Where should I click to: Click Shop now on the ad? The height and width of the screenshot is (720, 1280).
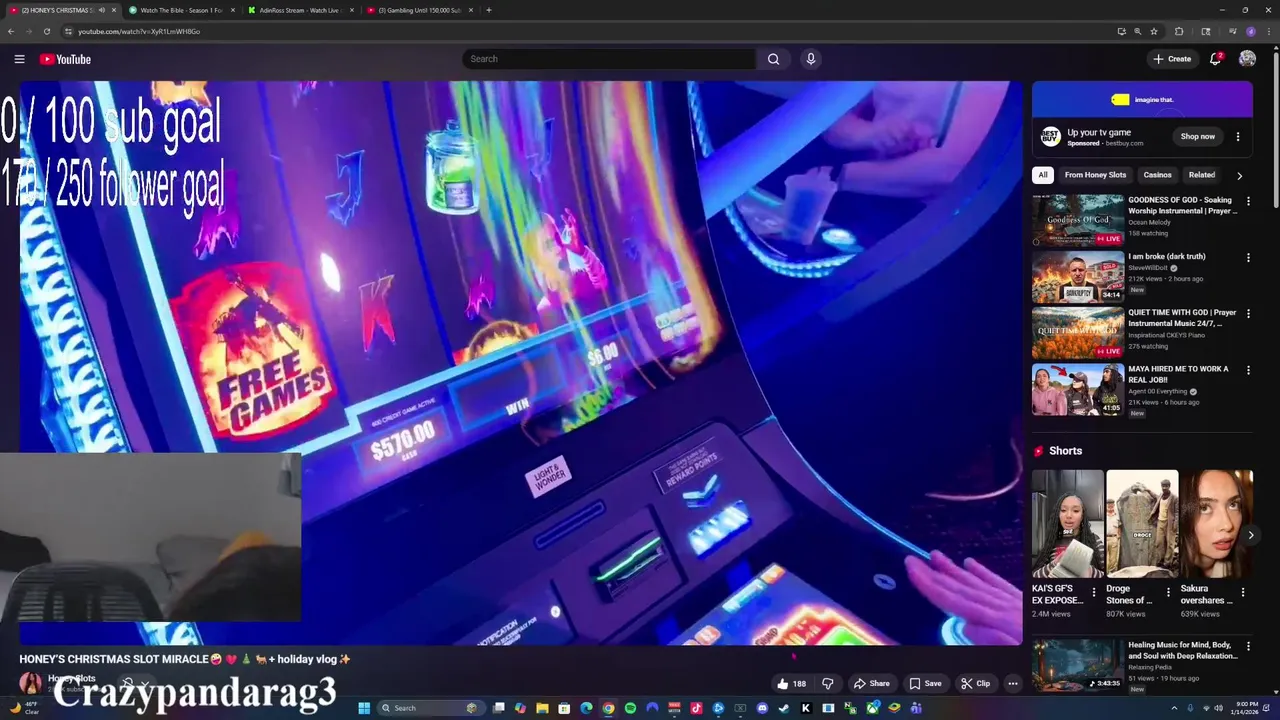tap(1197, 137)
